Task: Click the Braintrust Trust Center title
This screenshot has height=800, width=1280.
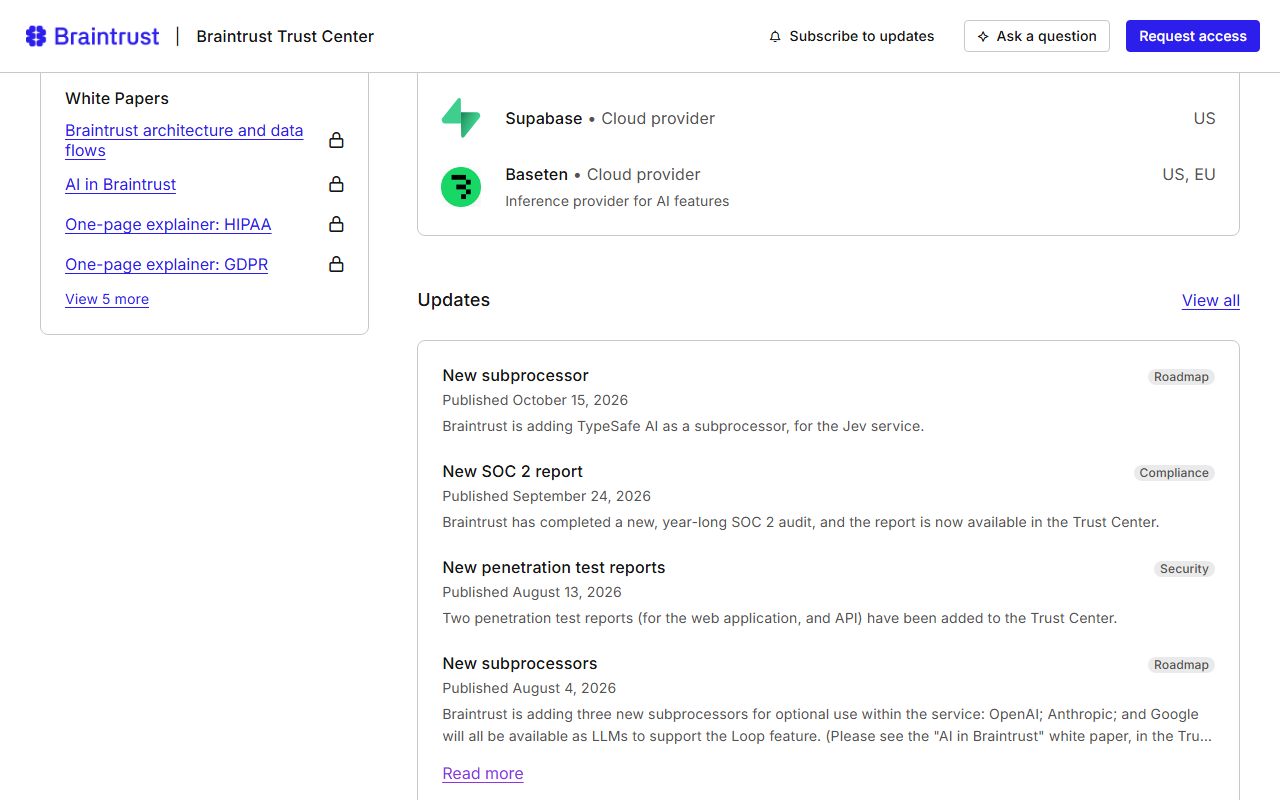Action: click(285, 36)
